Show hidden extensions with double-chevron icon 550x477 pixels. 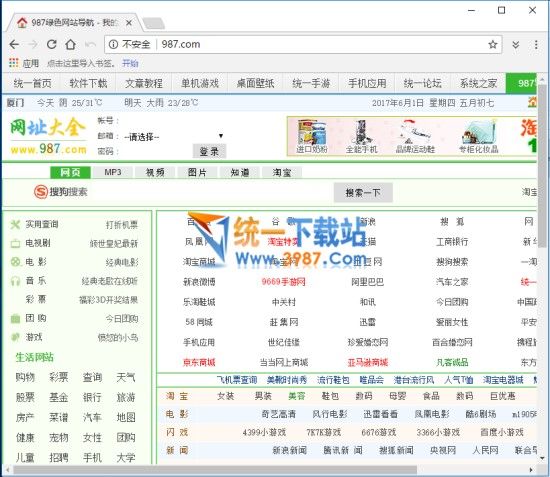(516, 45)
